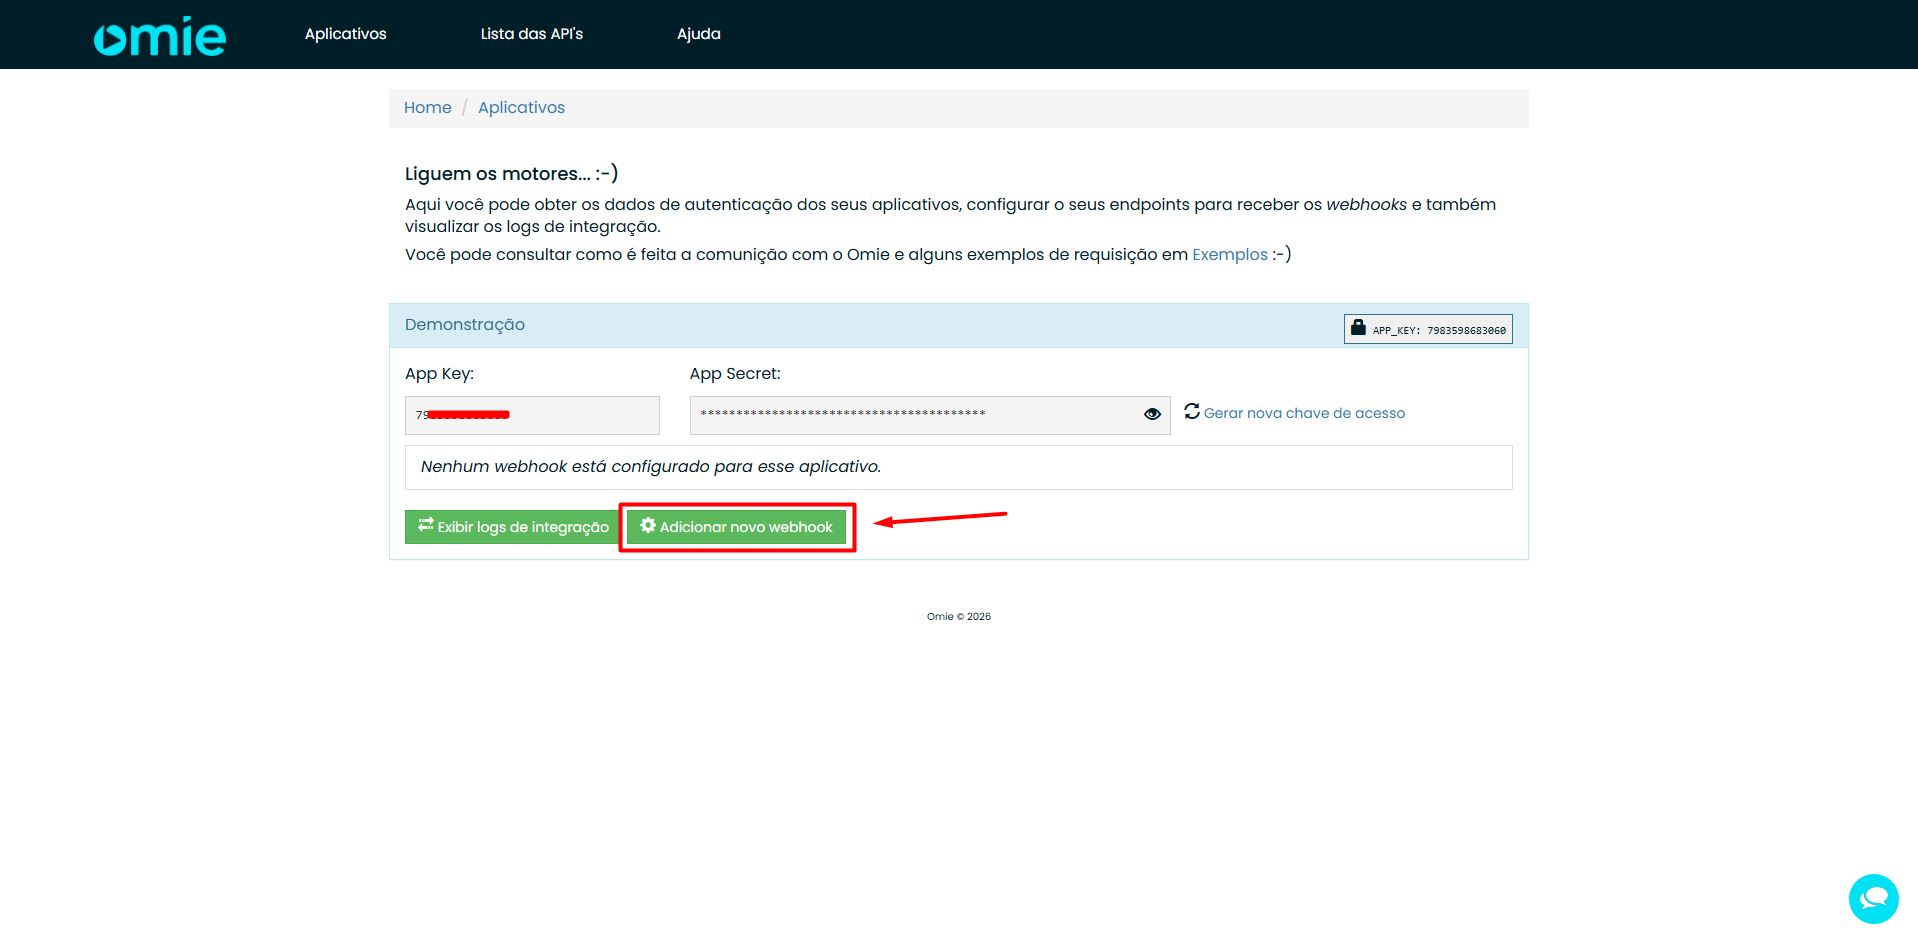This screenshot has width=1918, height=944.
Task: Click the APP_KEY lock badge
Action: pyautogui.click(x=1427, y=329)
